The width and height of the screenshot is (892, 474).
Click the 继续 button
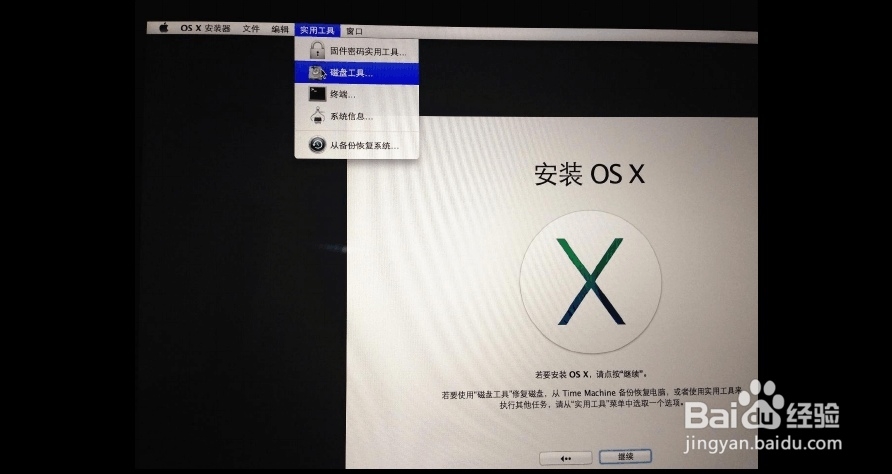pyautogui.click(x=625, y=456)
